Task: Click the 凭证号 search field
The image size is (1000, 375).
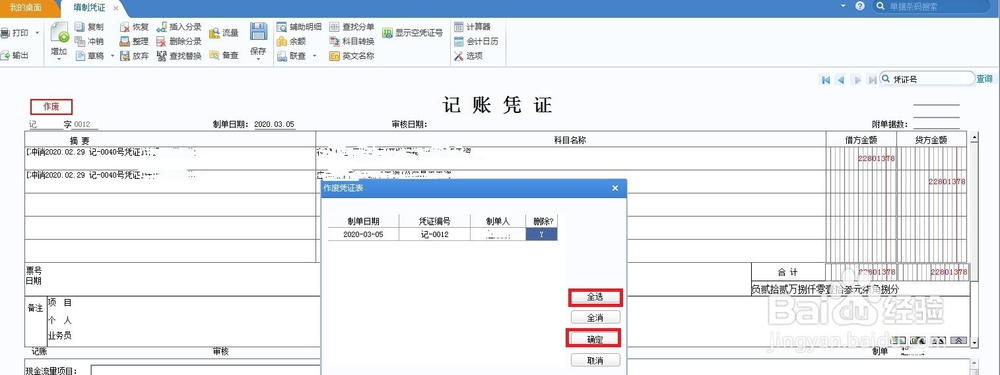Action: pyautogui.click(x=927, y=79)
